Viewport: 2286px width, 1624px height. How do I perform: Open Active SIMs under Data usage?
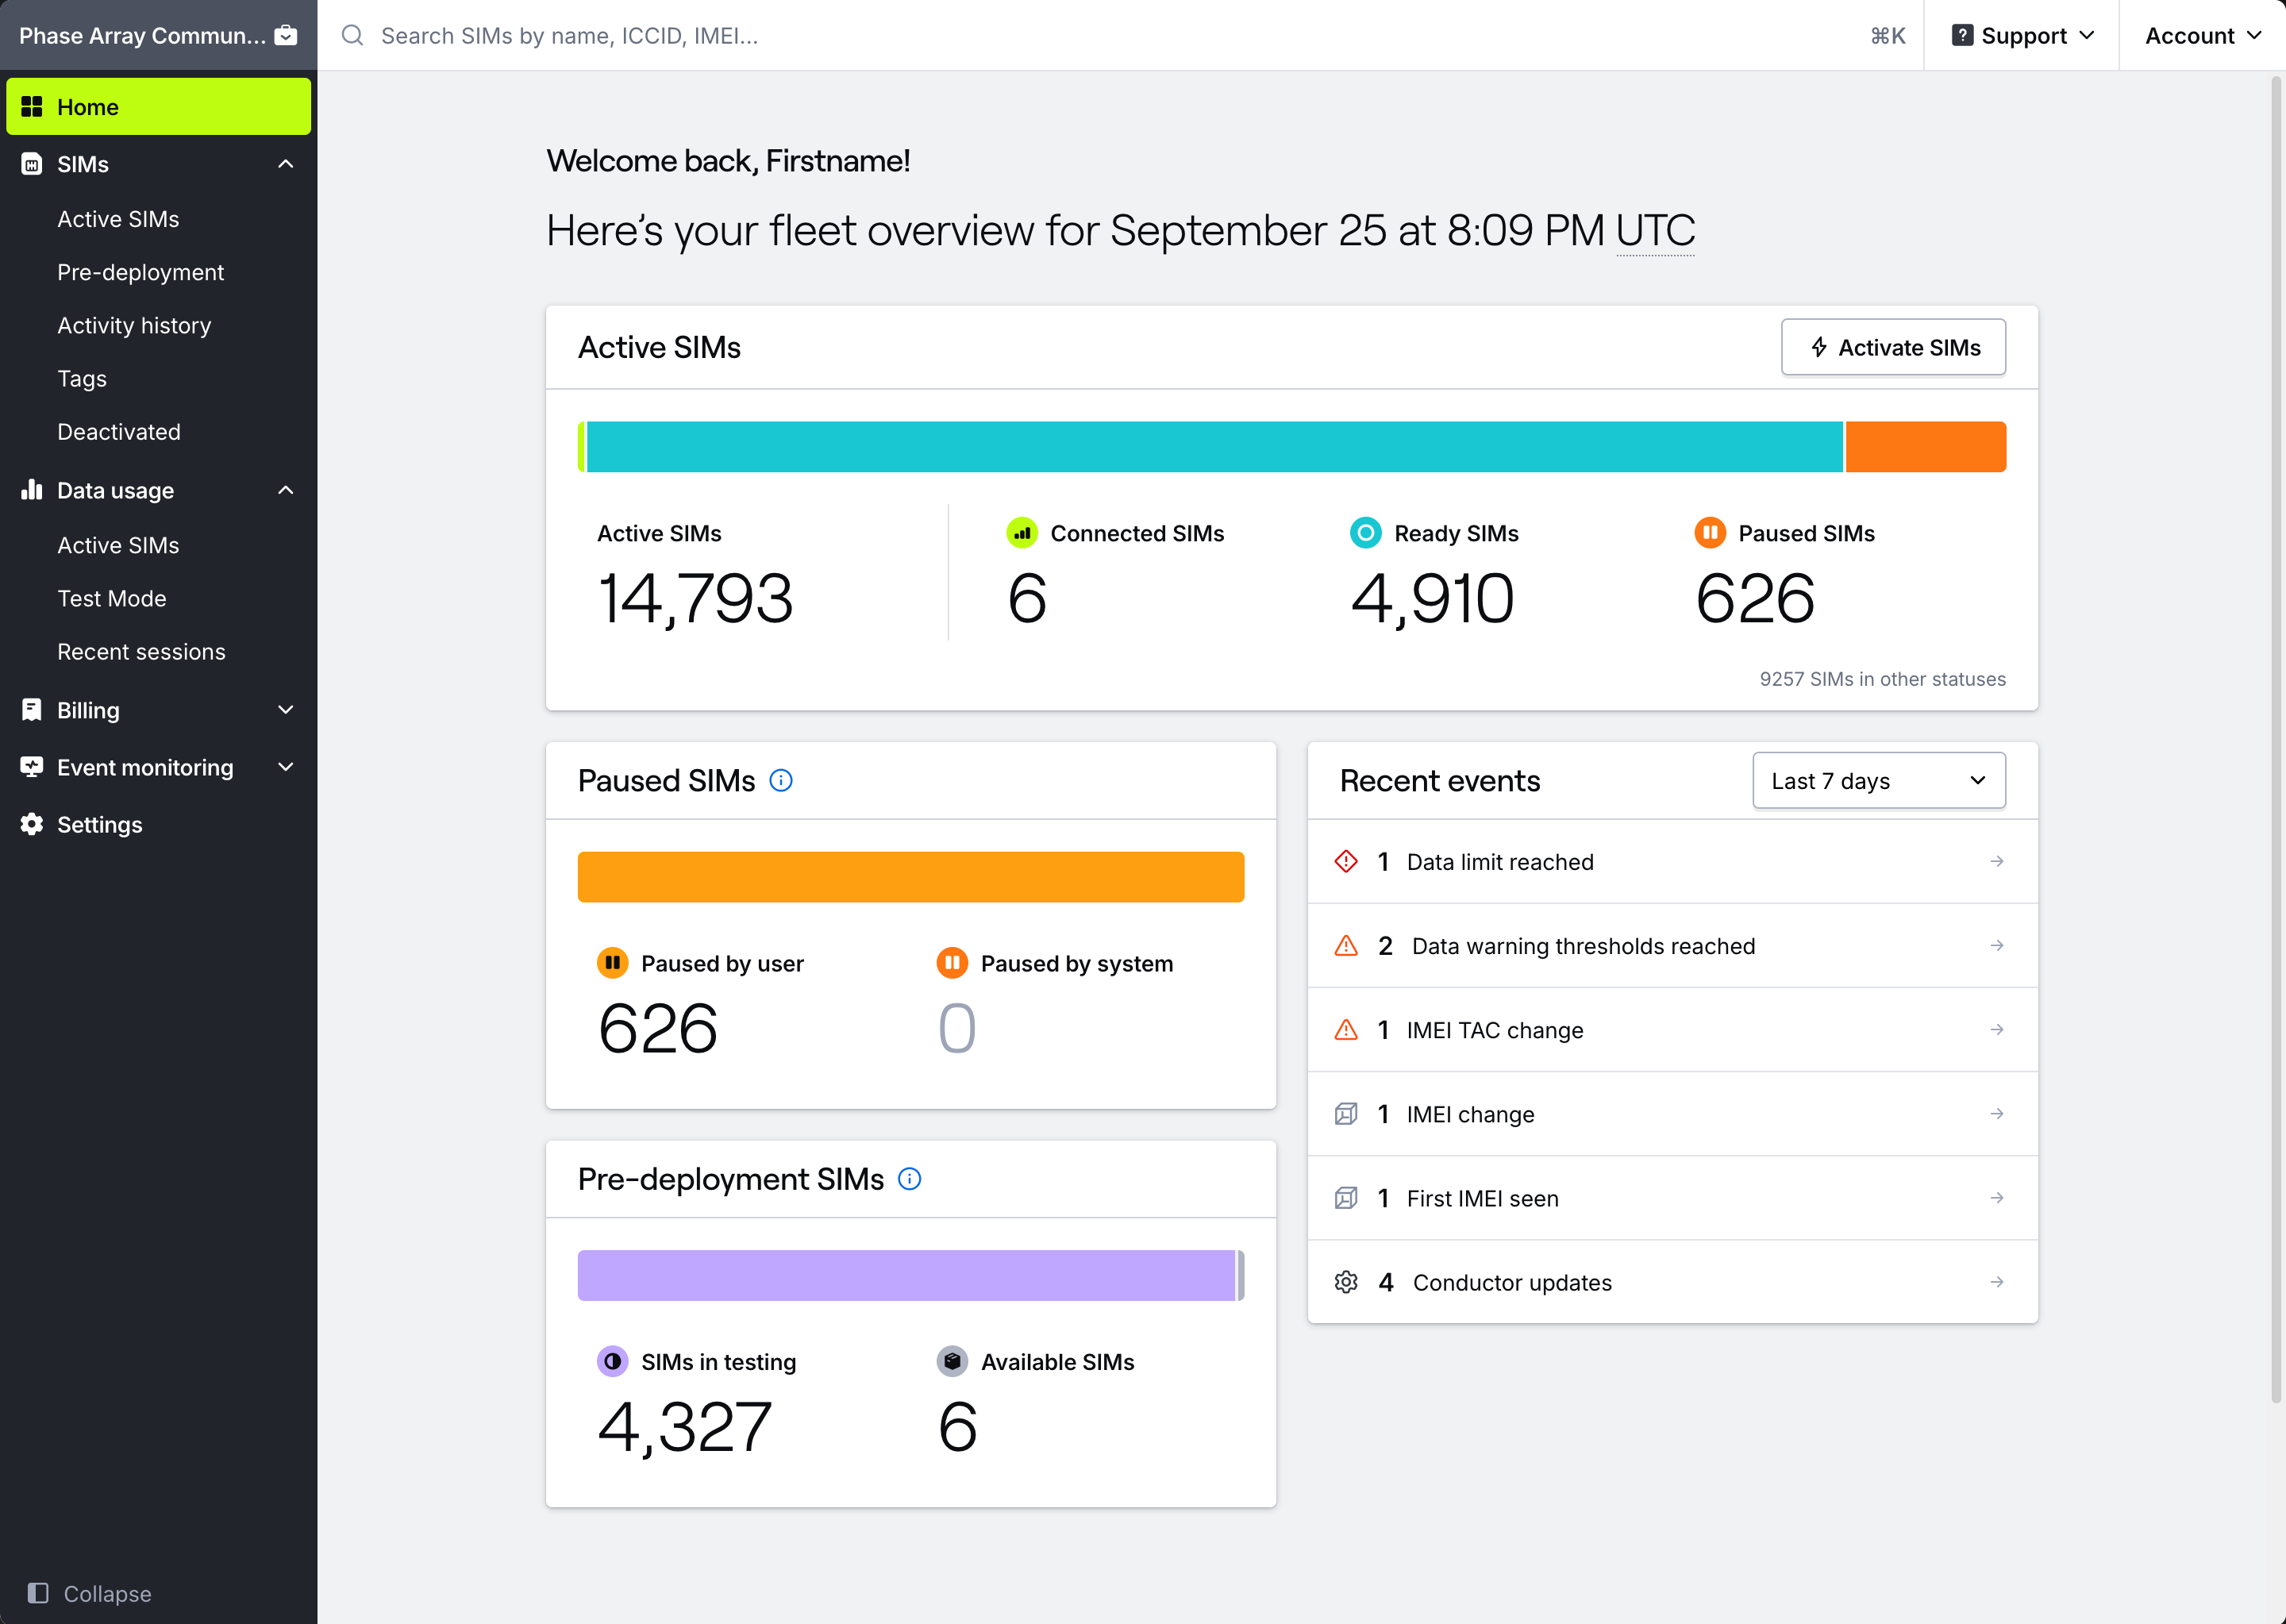click(x=118, y=545)
